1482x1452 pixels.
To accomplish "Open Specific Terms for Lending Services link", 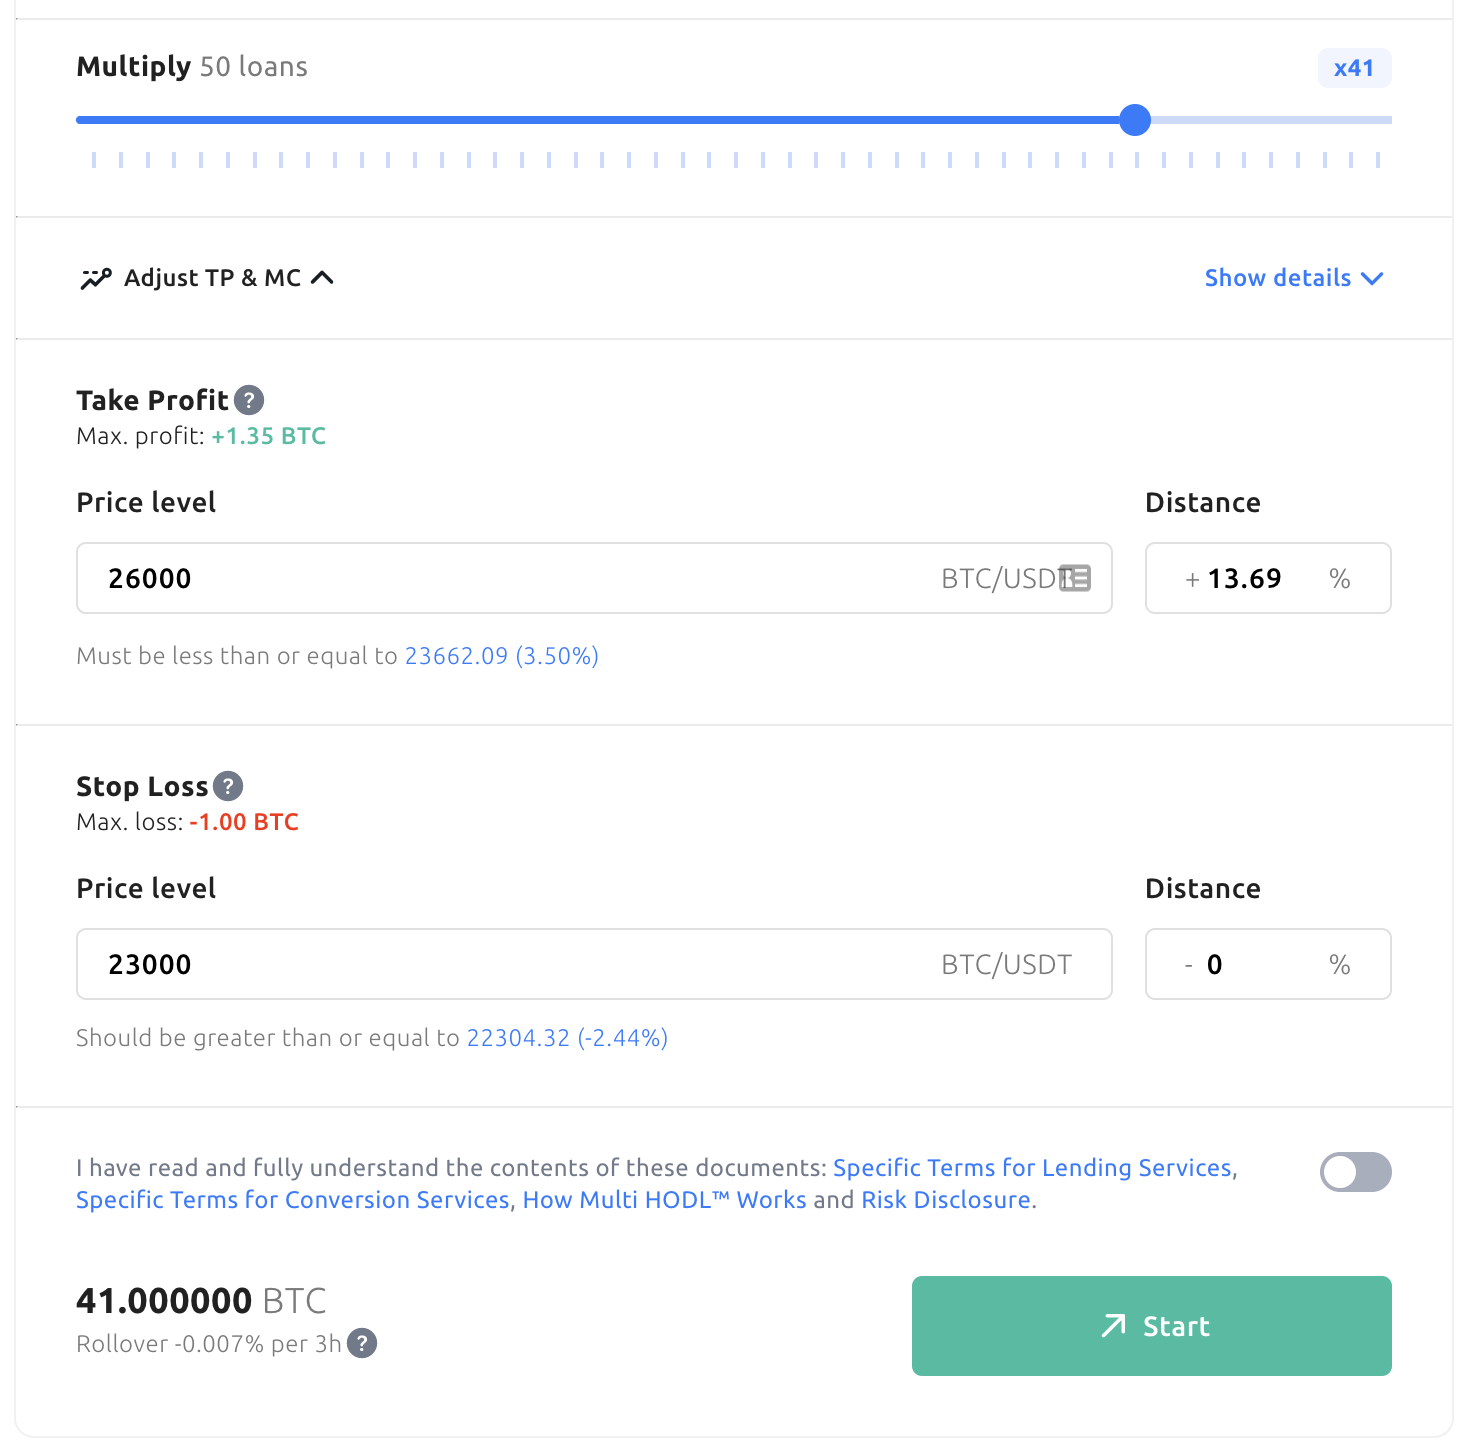I will pyautogui.click(x=1032, y=1168).
